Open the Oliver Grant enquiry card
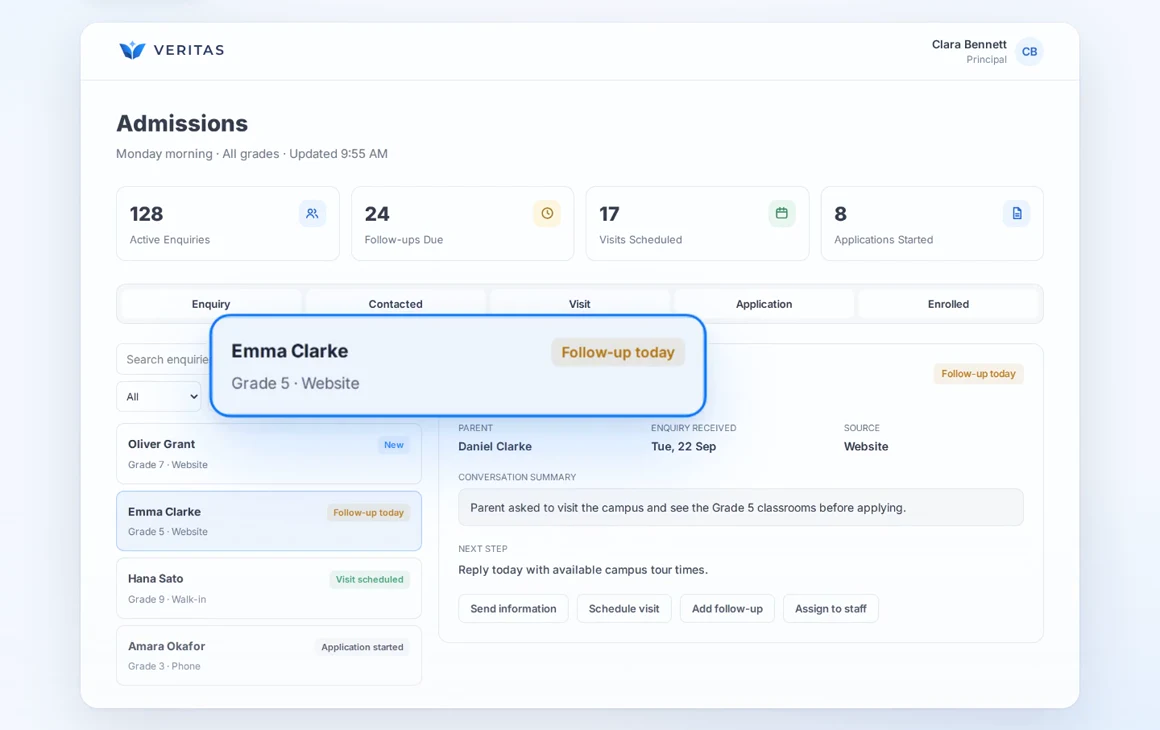The image size is (1160, 730). click(x=269, y=453)
